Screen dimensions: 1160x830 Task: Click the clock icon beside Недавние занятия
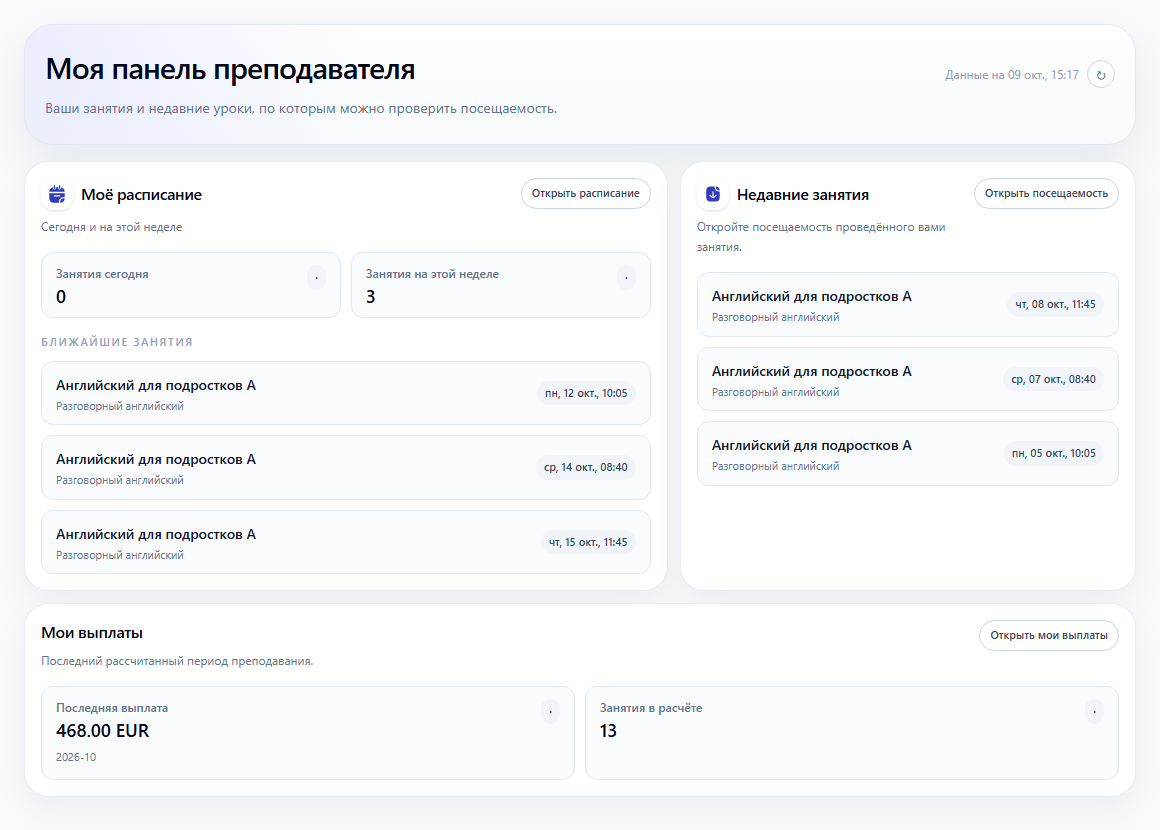712,195
